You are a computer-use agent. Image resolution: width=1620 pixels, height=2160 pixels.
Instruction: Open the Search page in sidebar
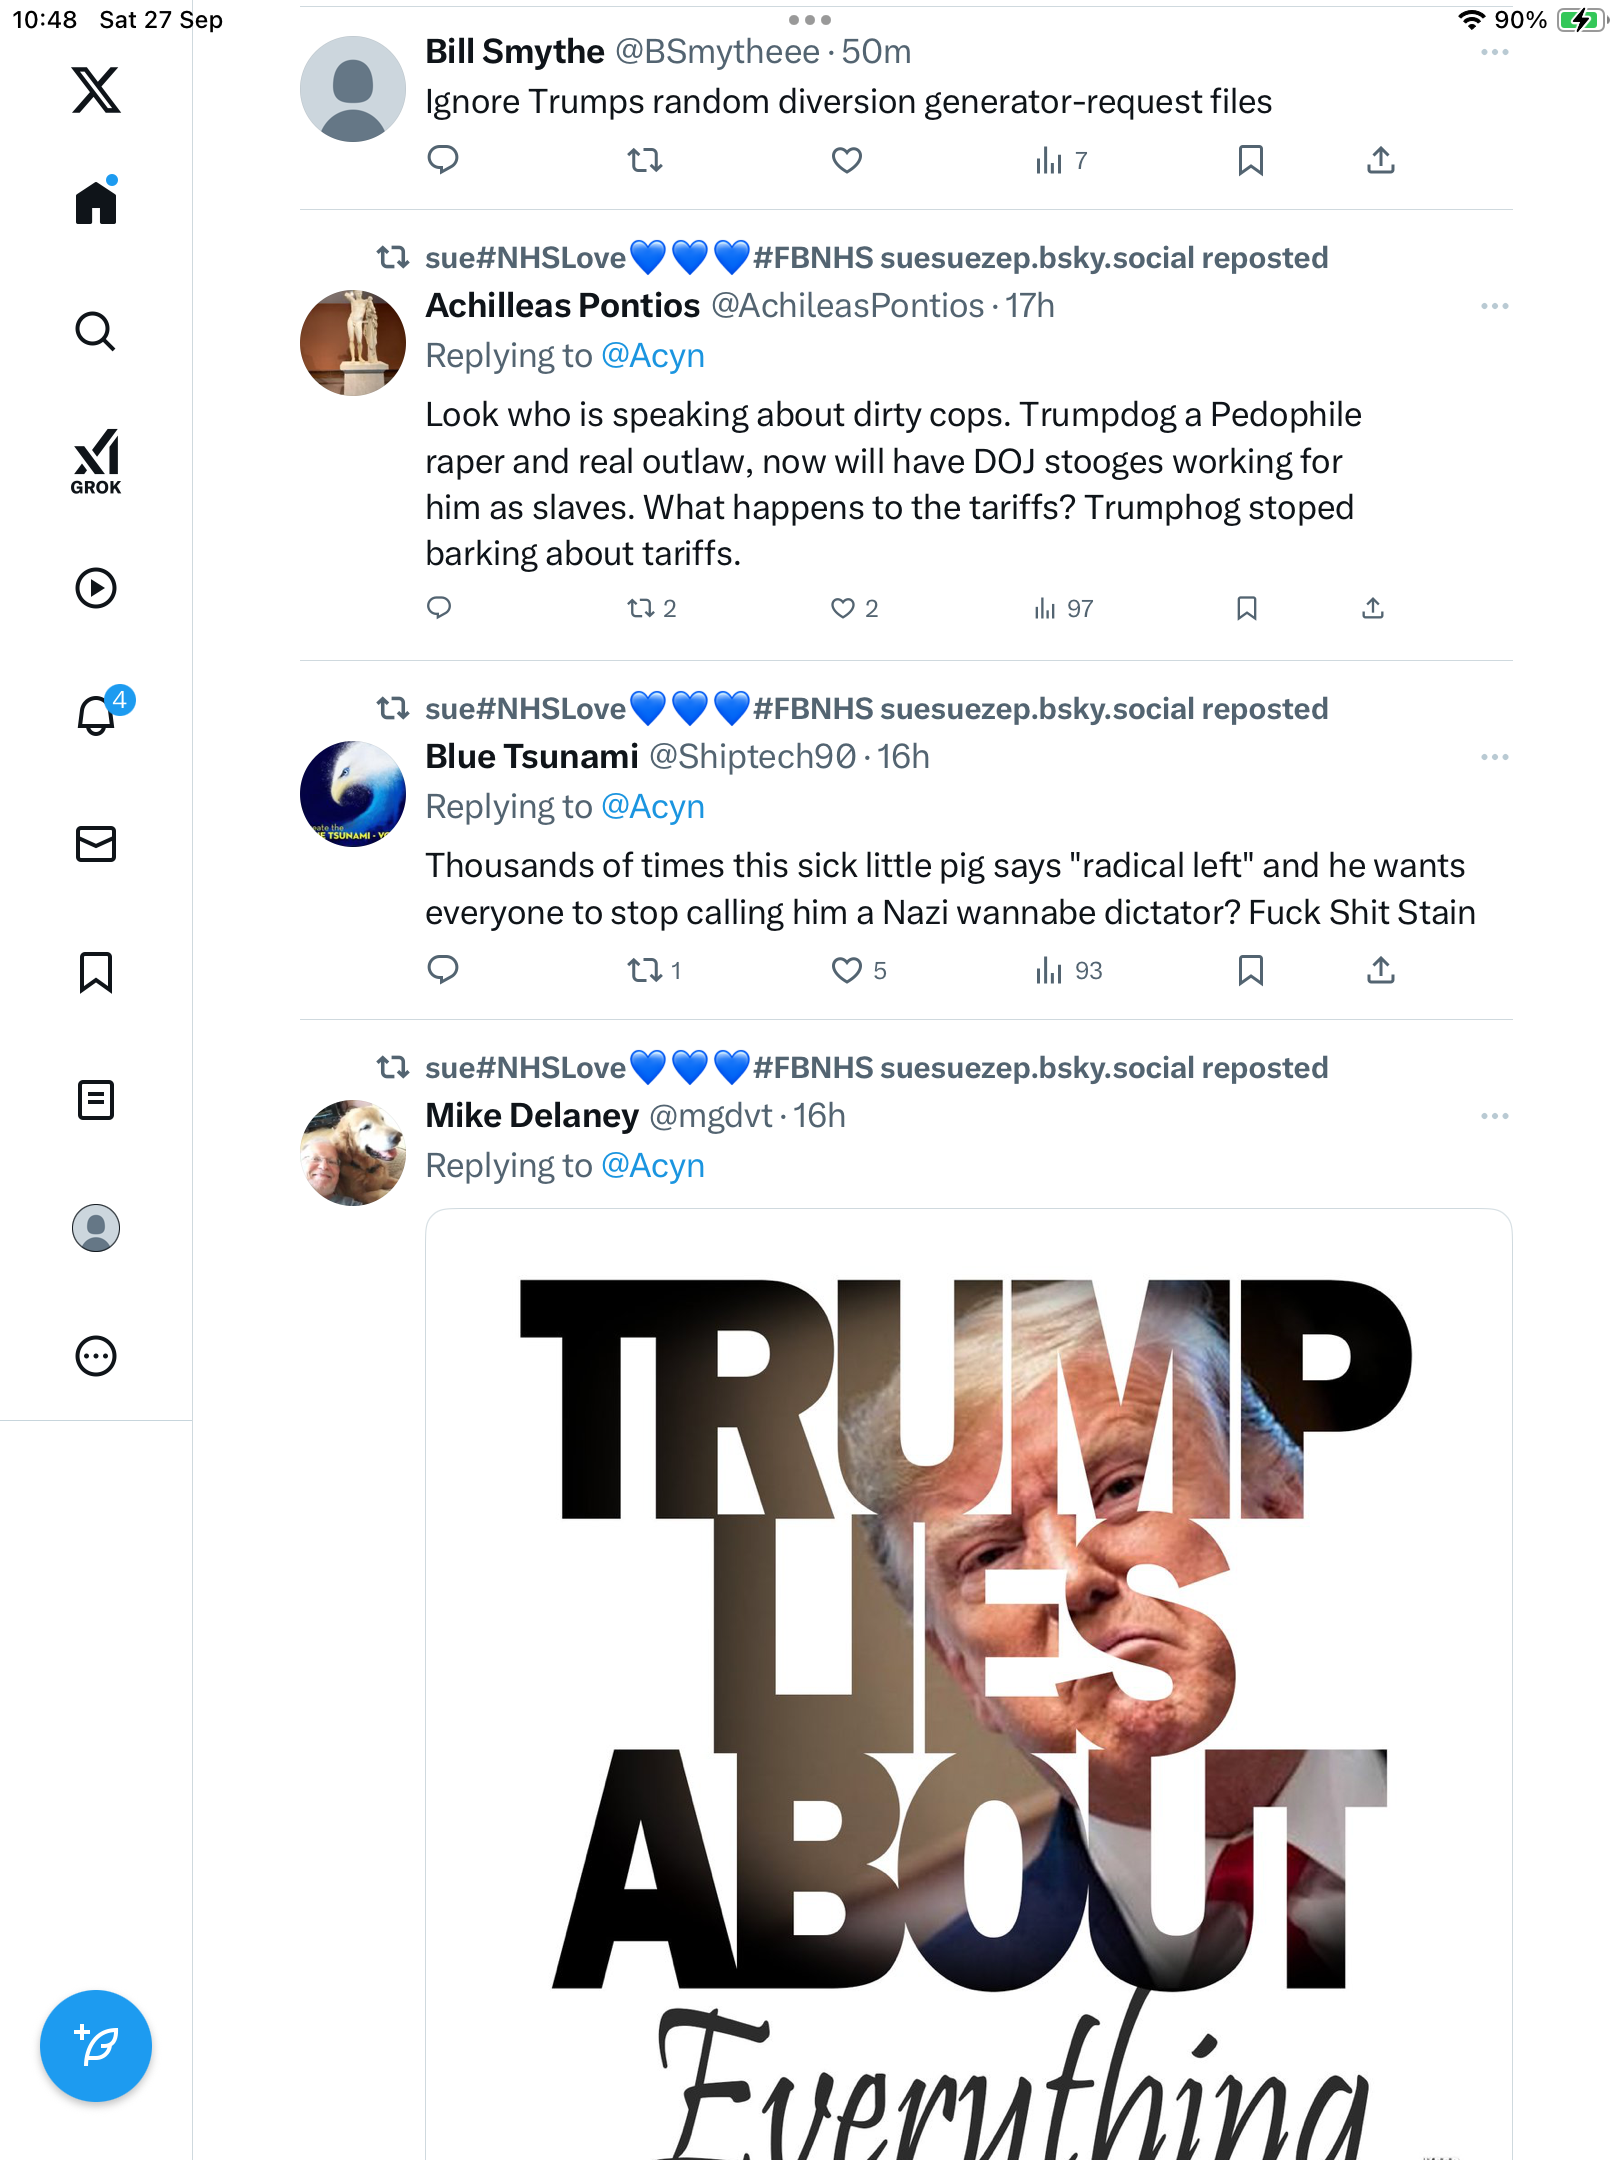click(96, 331)
